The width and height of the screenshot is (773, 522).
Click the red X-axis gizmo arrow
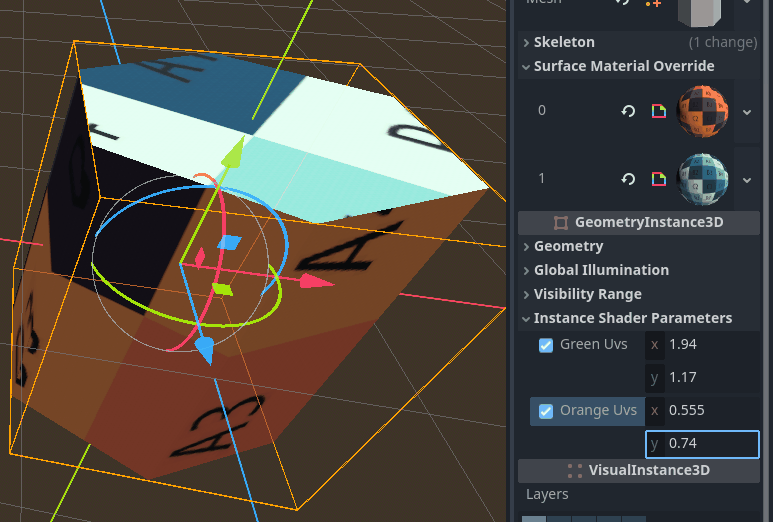[318, 282]
